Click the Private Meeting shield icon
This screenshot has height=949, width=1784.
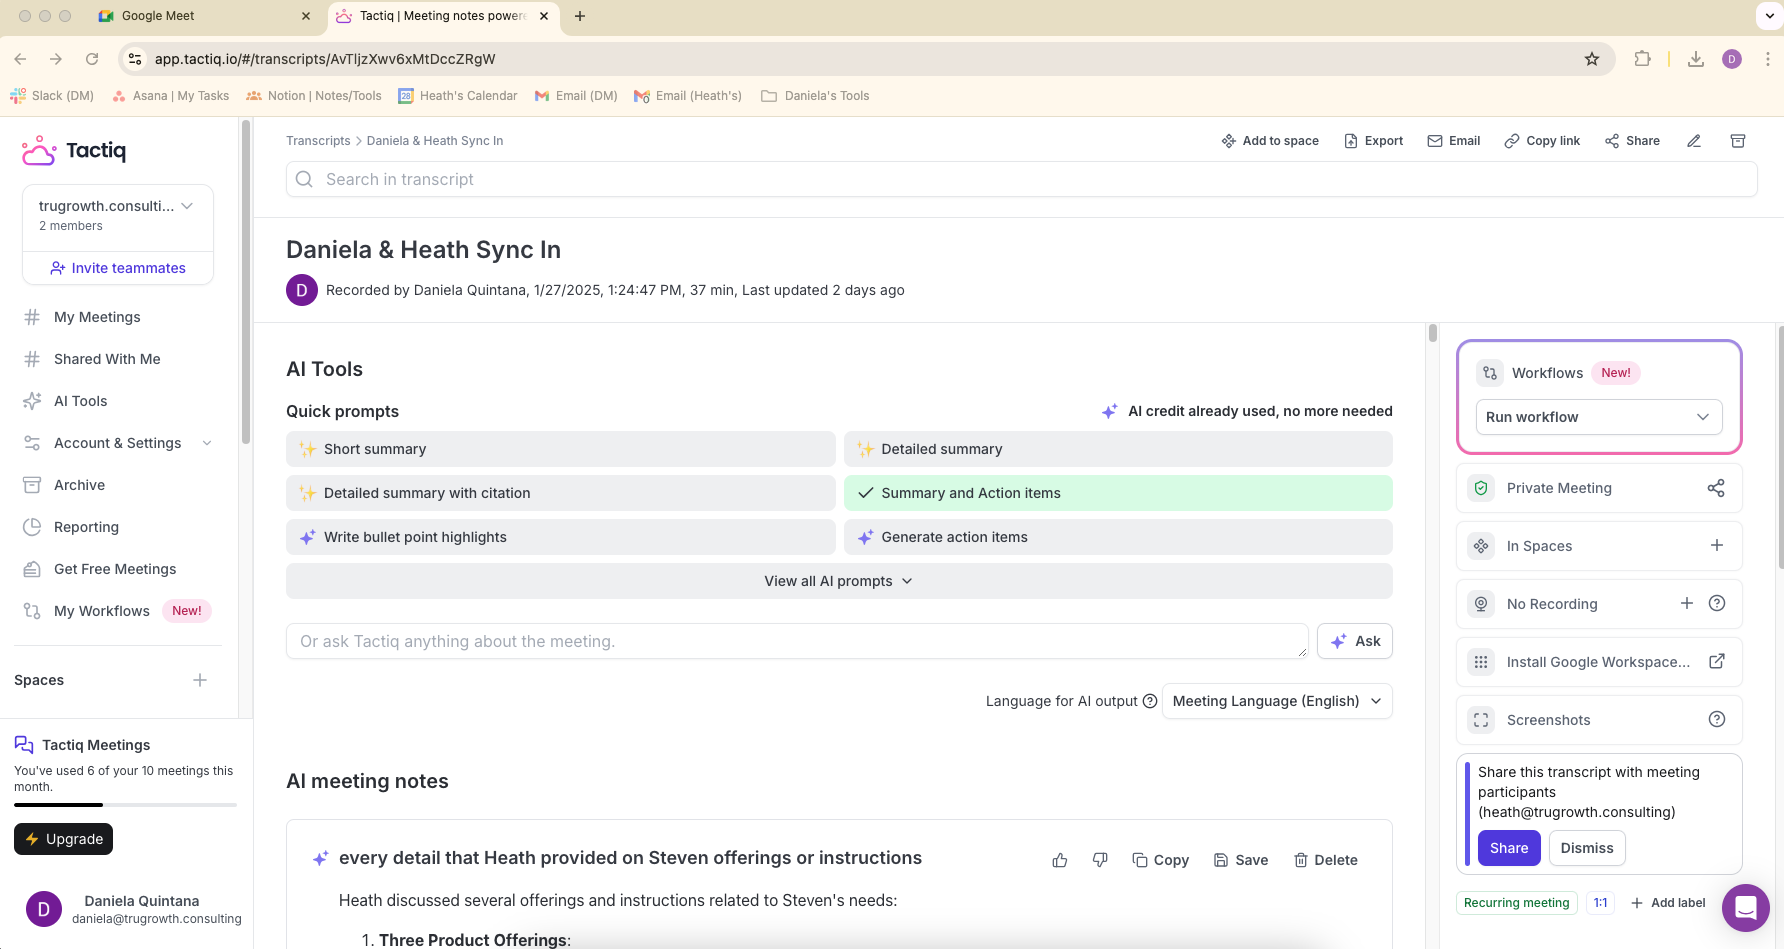[1481, 488]
